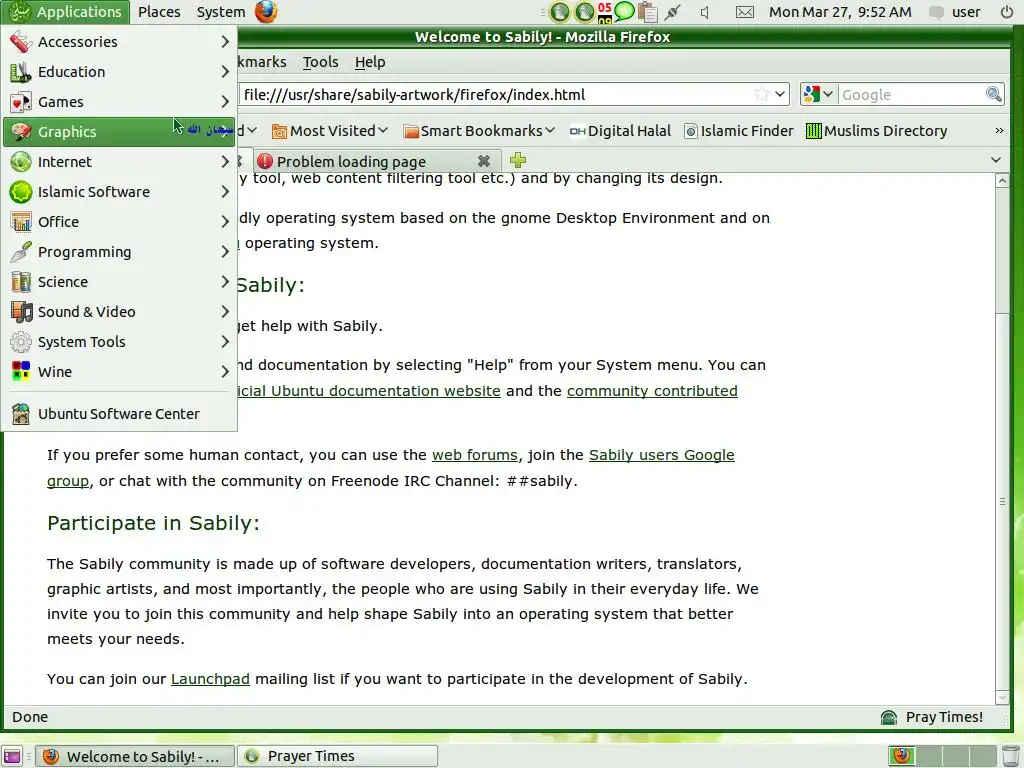This screenshot has height=768, width=1024.
Task: Show more bookmarks with the overflow chevron
Action: coord(999,131)
